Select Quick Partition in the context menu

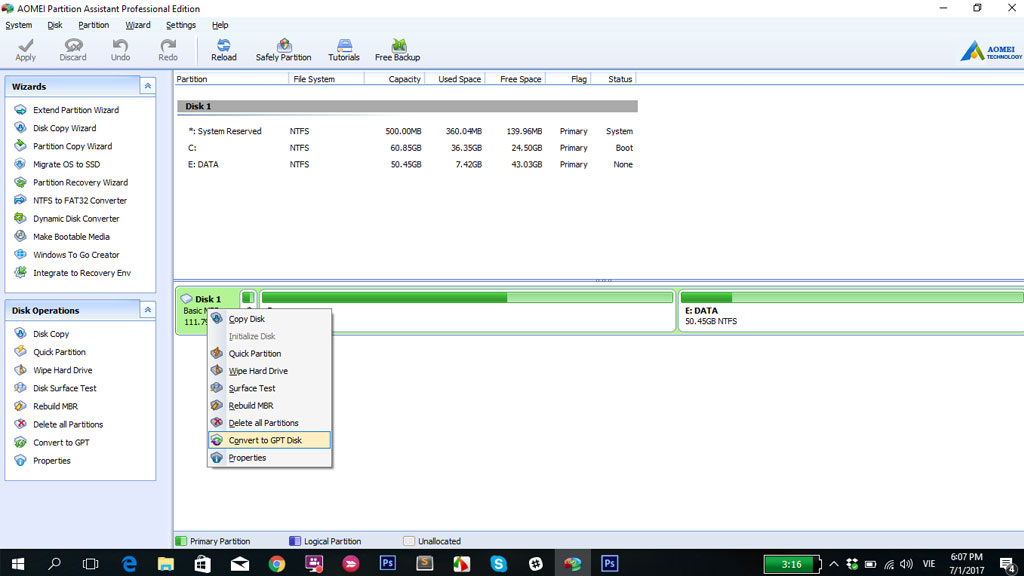269,353
